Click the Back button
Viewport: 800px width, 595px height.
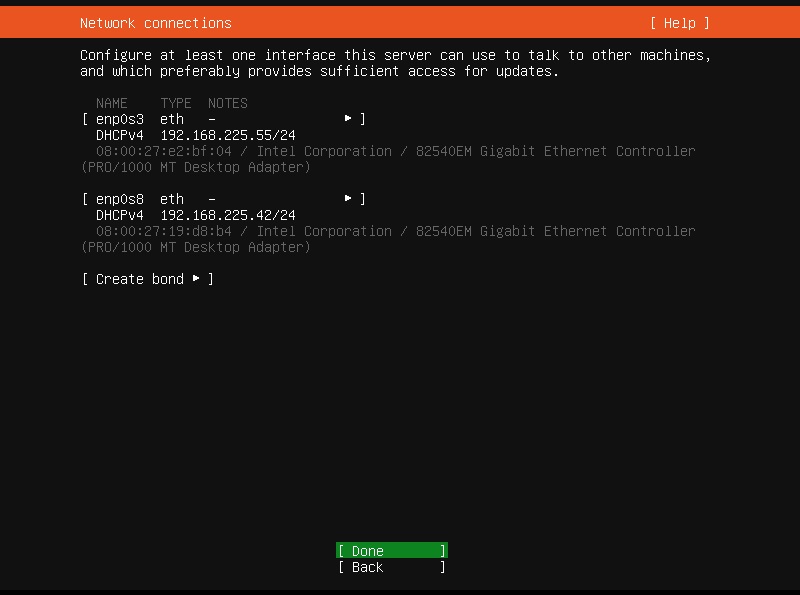(x=390, y=567)
